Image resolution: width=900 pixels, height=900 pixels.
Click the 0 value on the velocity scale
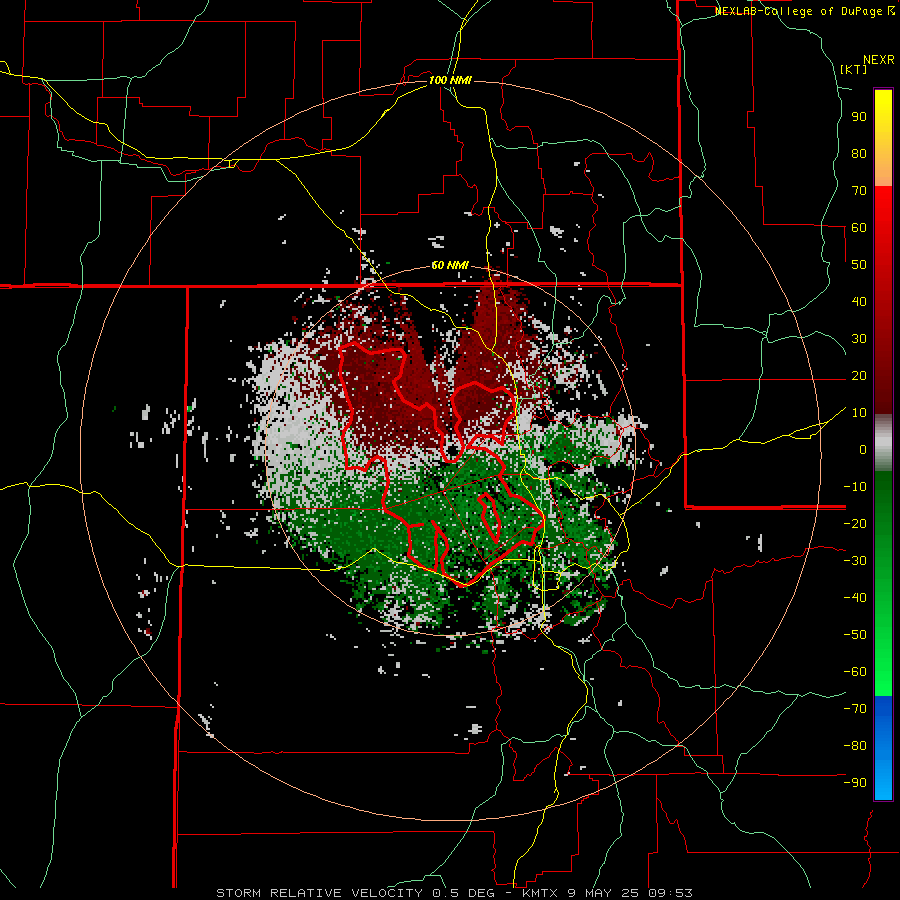pyautogui.click(x=863, y=449)
